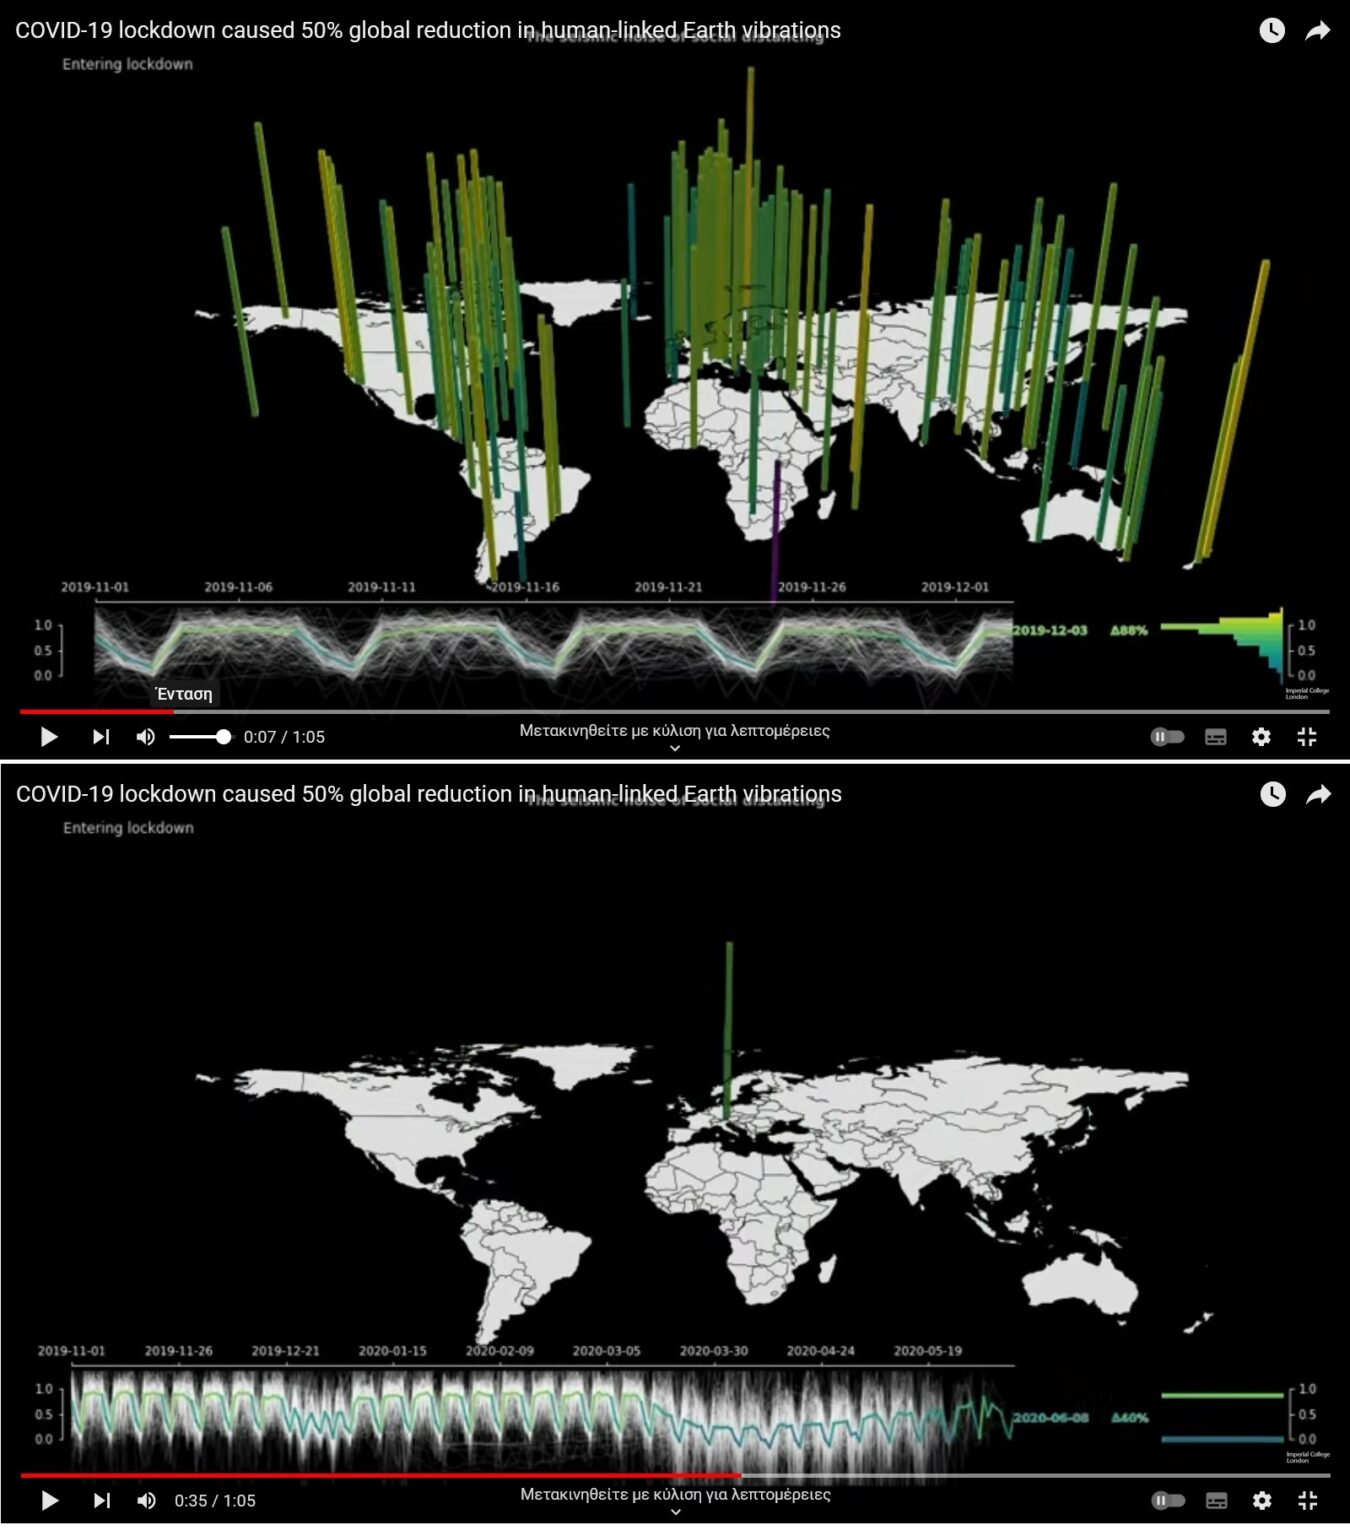Toggle autoplay switch in top player
Screen dimensions: 1350x1536
coord(1167,737)
